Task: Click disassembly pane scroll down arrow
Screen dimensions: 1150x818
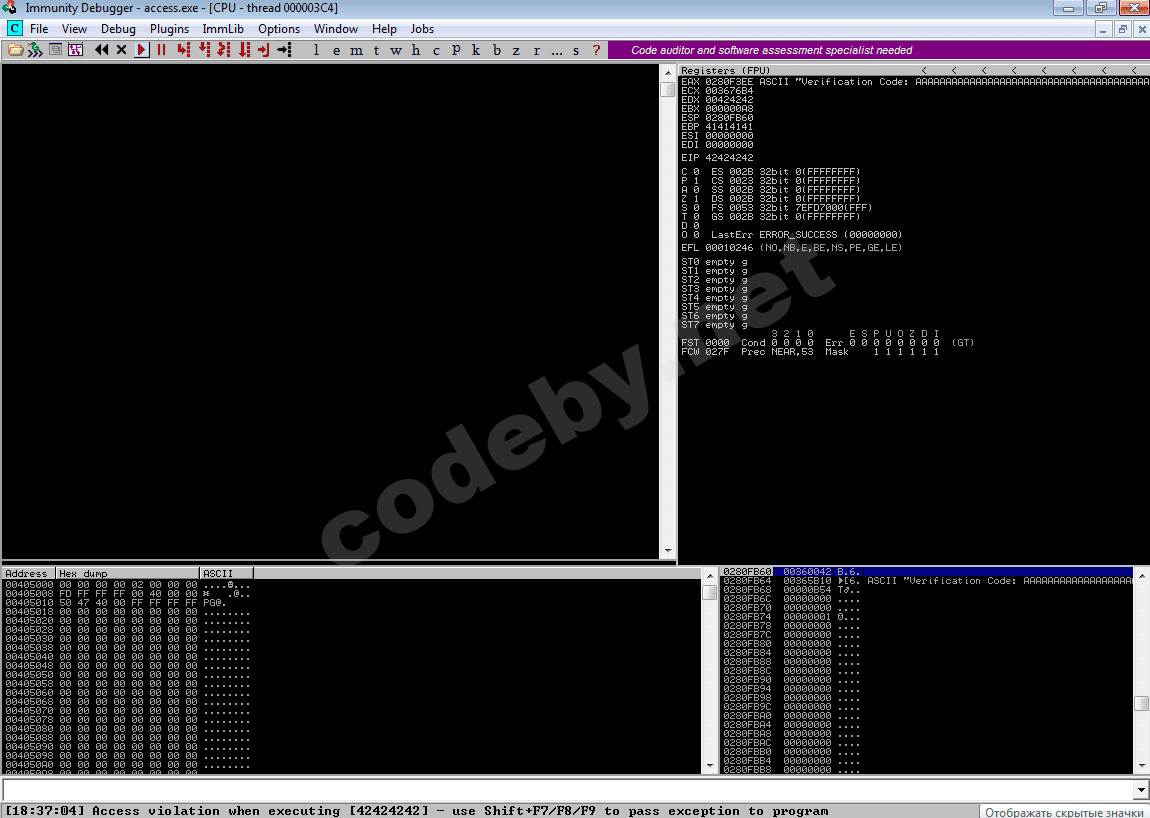Action: (667, 550)
